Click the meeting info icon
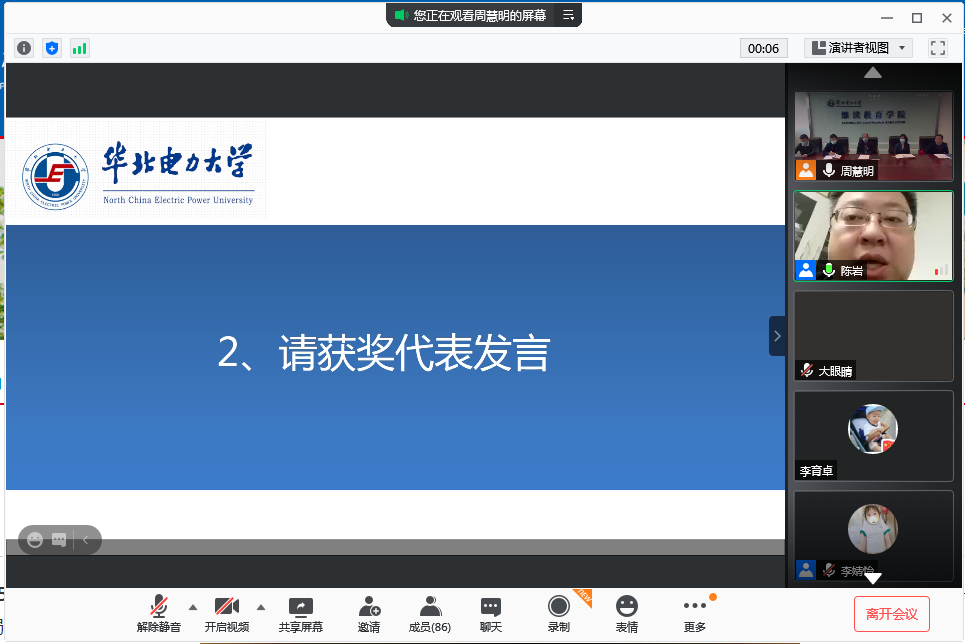This screenshot has height=644, width=965. pyautogui.click(x=24, y=48)
